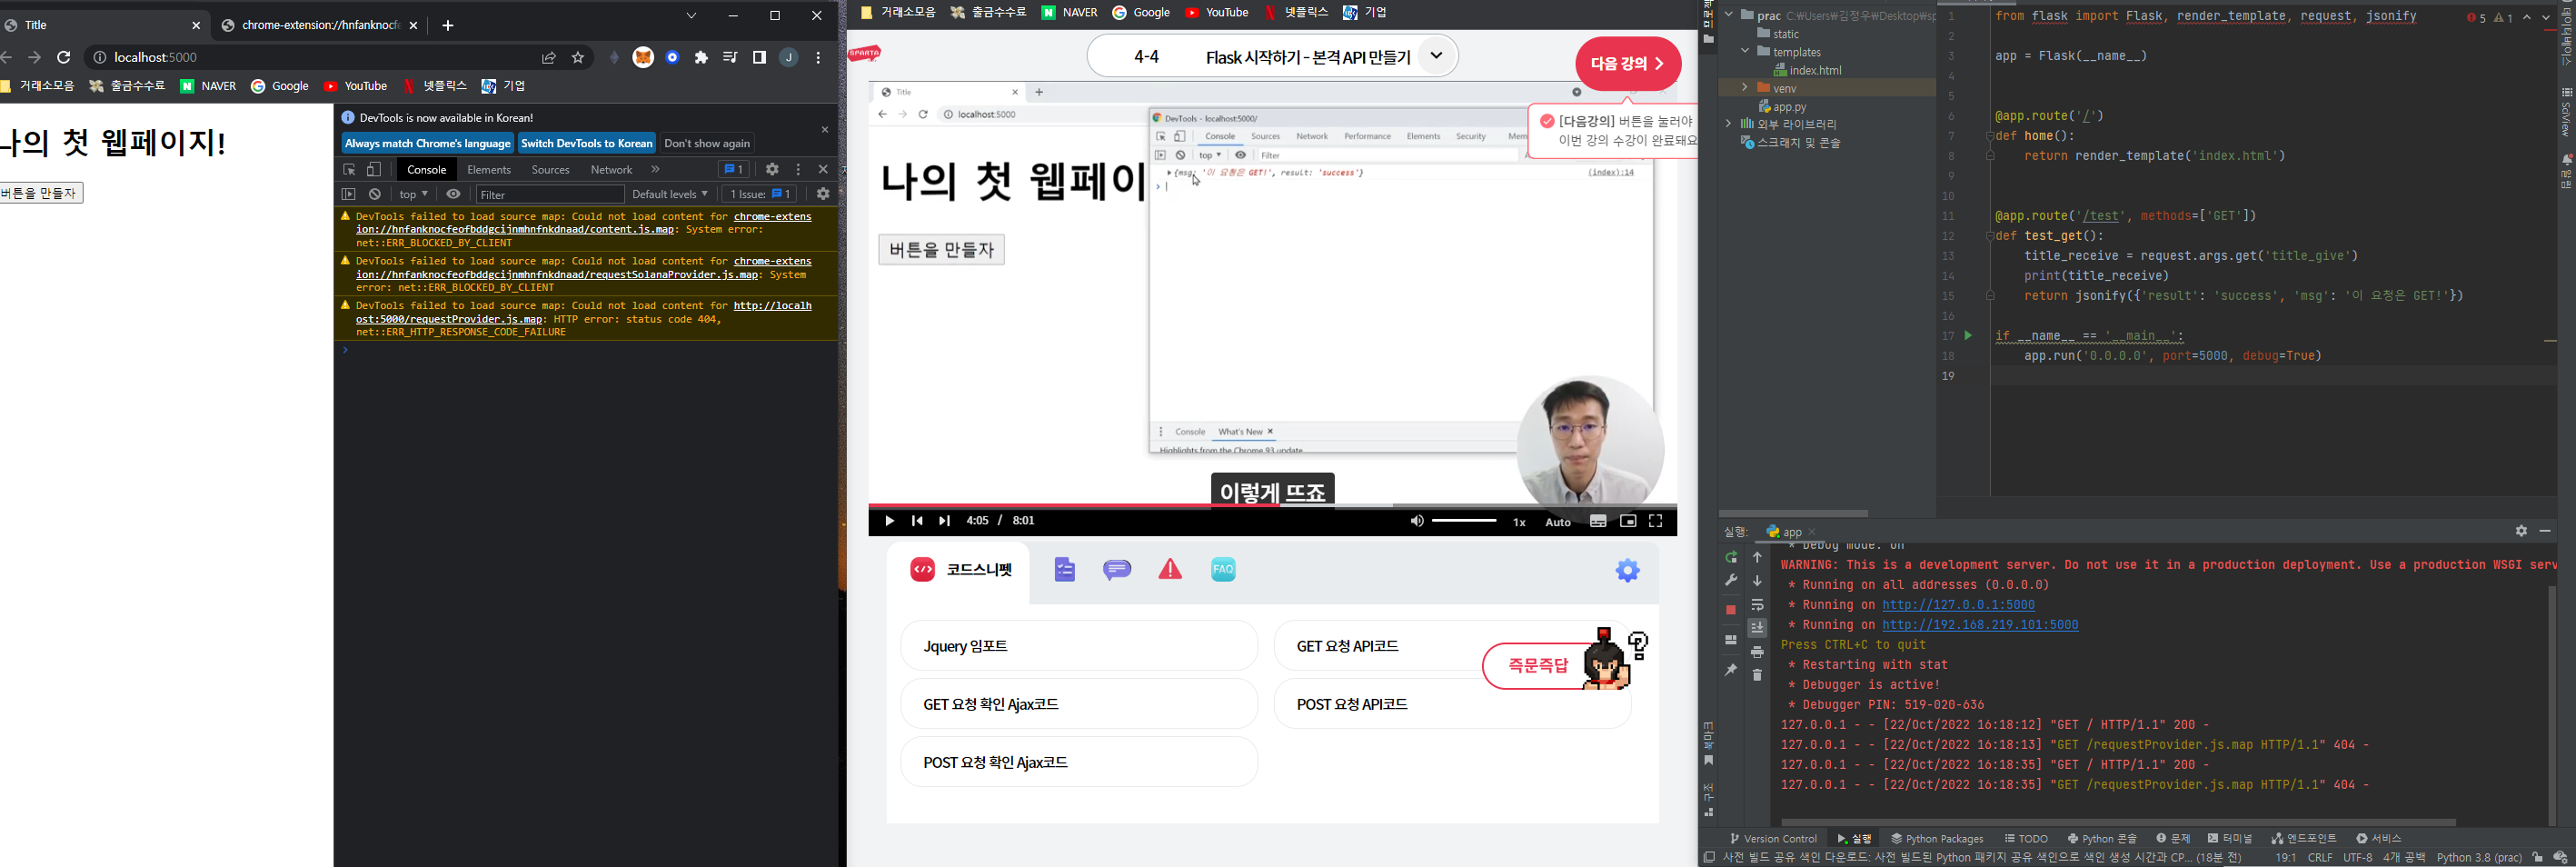The height and width of the screenshot is (867, 2576).
Task: Open the MetaMask fox extension
Action: [644, 58]
